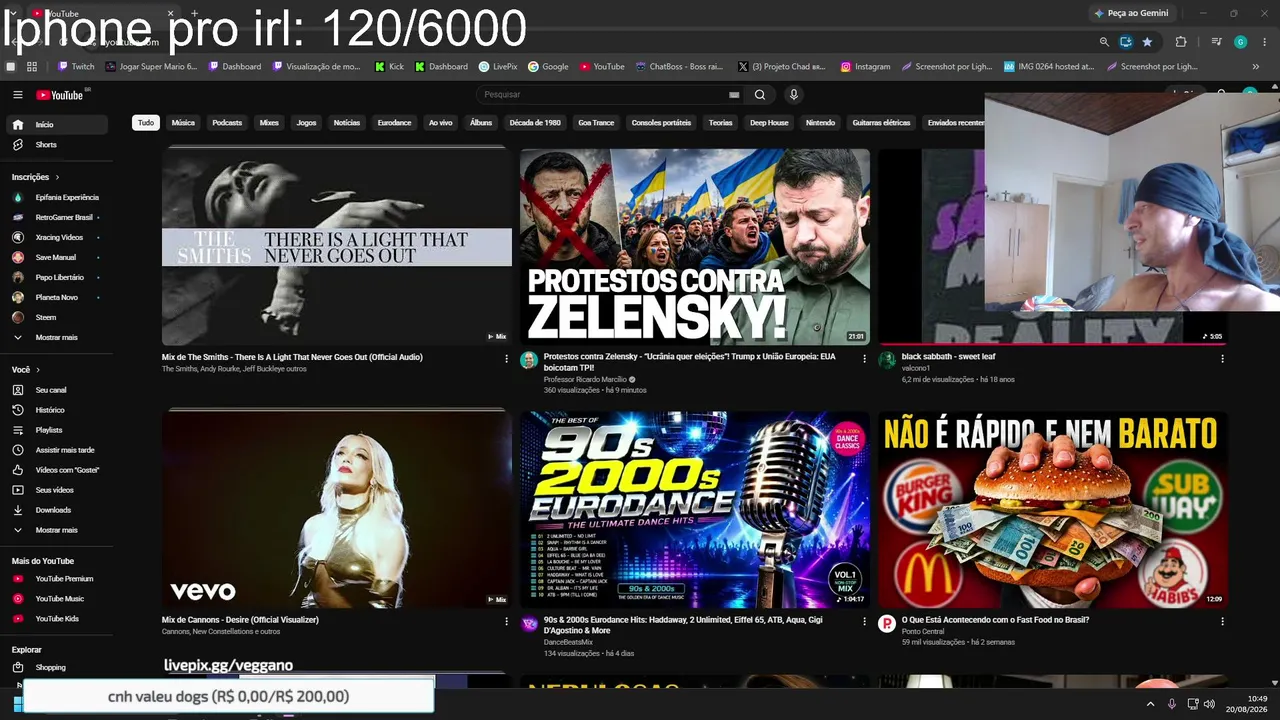Play The Smiths mix thumbnail
1280x720 pixels.
(x=337, y=246)
